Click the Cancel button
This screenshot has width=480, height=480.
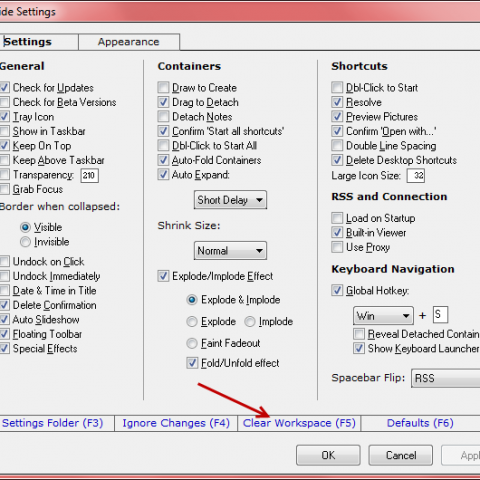pos(401,455)
